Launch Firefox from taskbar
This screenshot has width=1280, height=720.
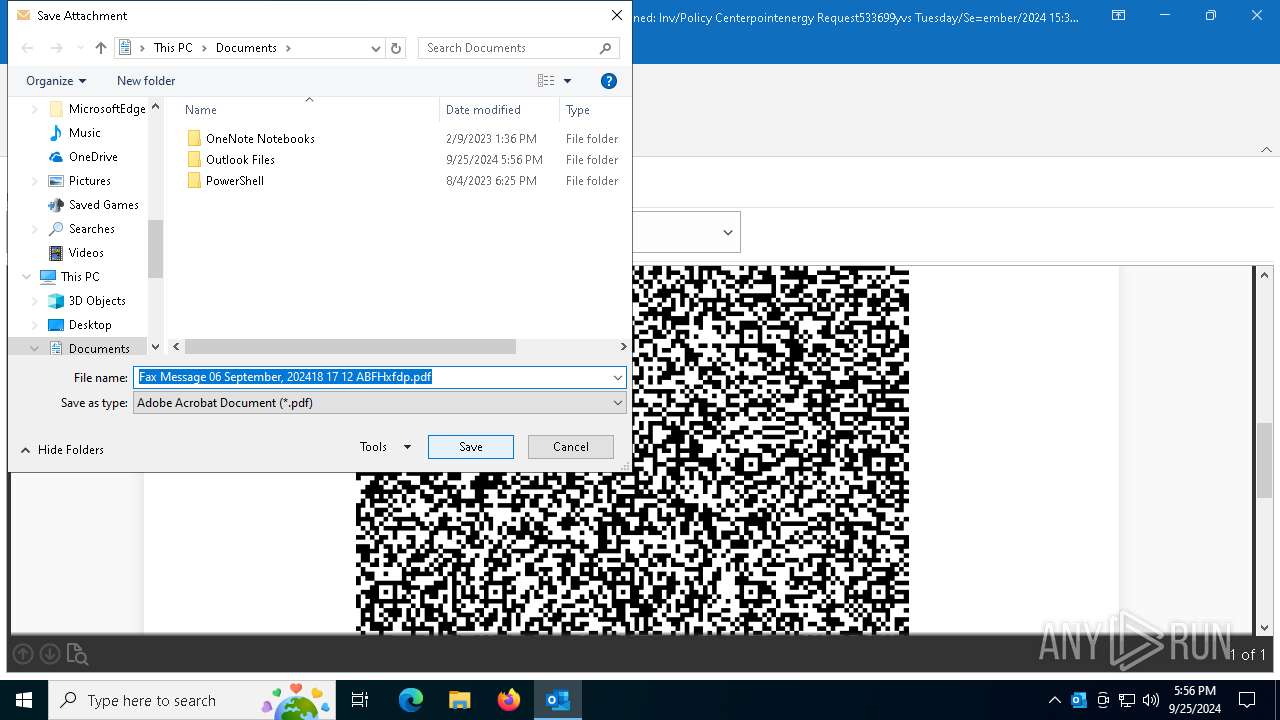point(509,700)
